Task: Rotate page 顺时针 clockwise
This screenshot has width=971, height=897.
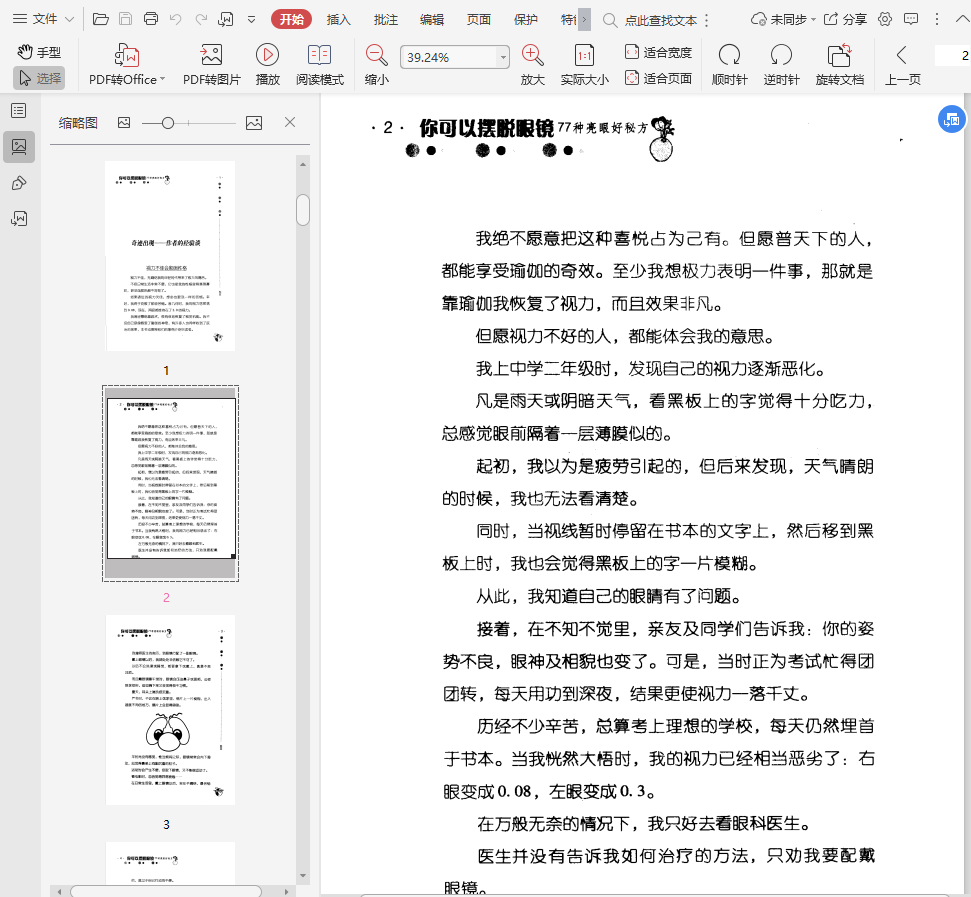Action: [x=729, y=64]
